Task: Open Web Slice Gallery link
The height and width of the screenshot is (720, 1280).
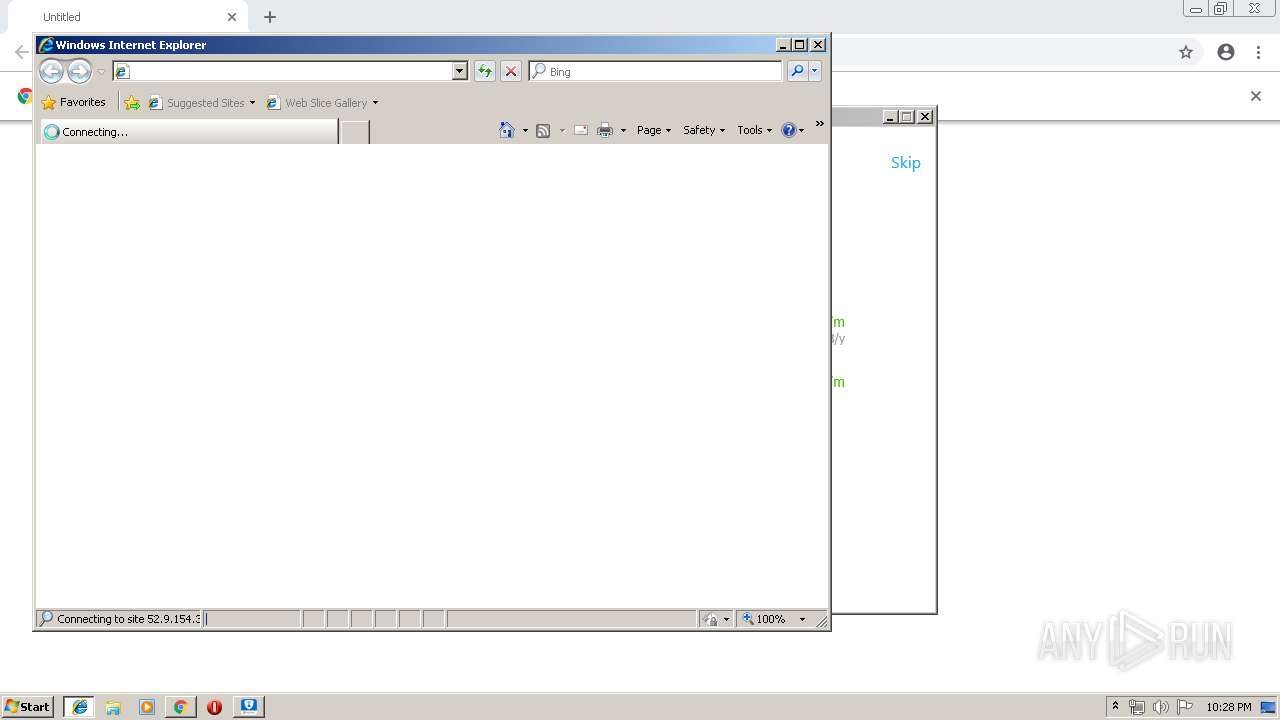Action: (316, 102)
